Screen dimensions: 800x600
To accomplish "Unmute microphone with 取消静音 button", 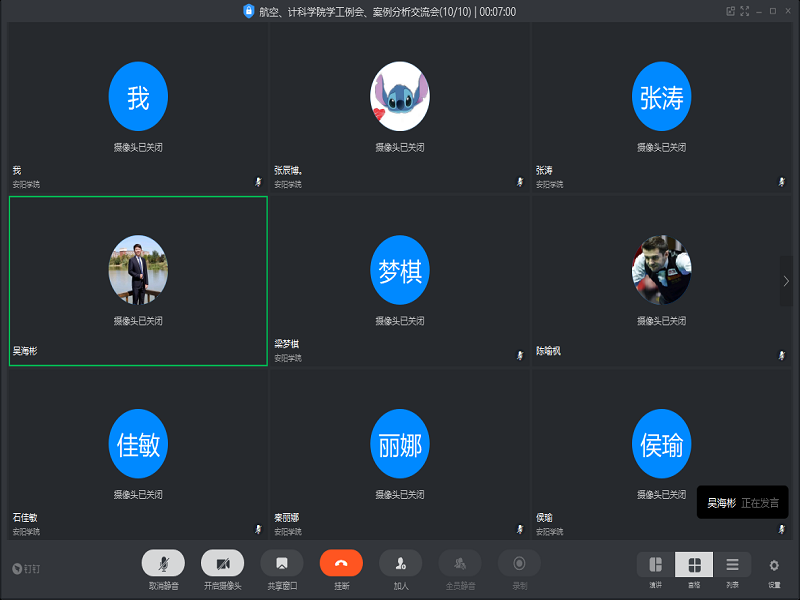I will click(163, 564).
